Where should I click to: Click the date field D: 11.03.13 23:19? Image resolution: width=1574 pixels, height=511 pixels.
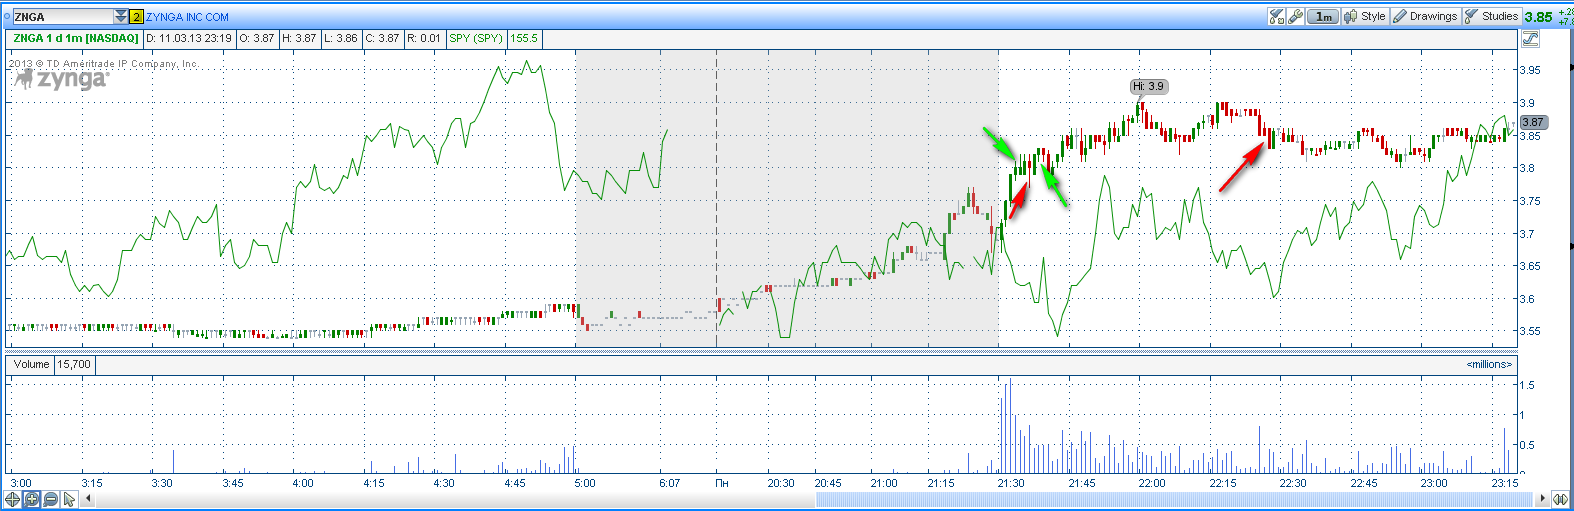coord(189,38)
